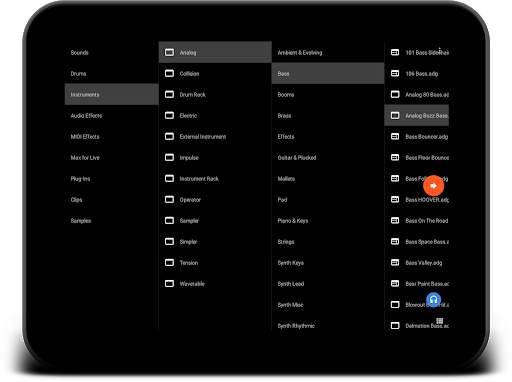The image size is (512, 382).
Task: Click the Bass Space Bass preset icon
Action: (395, 241)
